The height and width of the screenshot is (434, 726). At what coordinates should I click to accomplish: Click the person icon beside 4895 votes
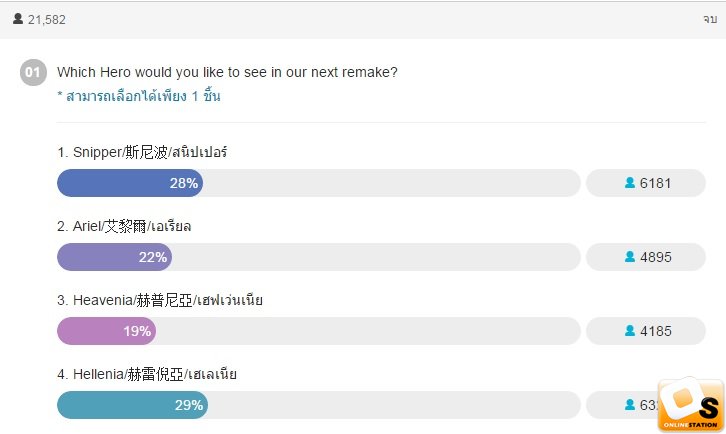630,257
